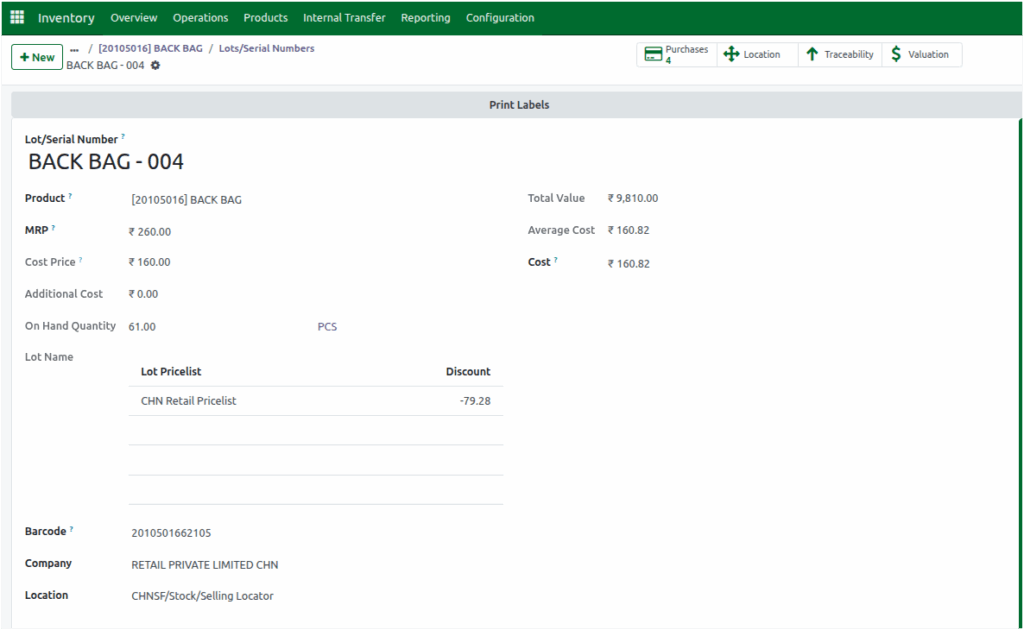Open the PCS unit of measure selector
Image resolution: width=1024 pixels, height=630 pixels.
[x=327, y=326]
